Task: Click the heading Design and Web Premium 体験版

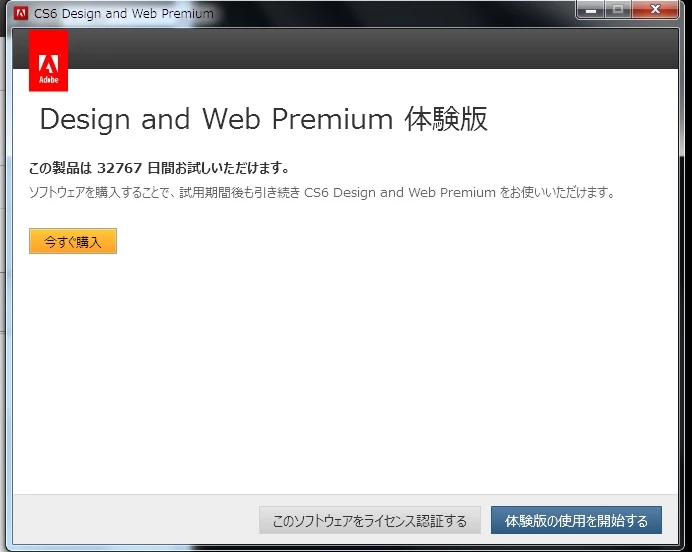Action: pyautogui.click(x=264, y=119)
